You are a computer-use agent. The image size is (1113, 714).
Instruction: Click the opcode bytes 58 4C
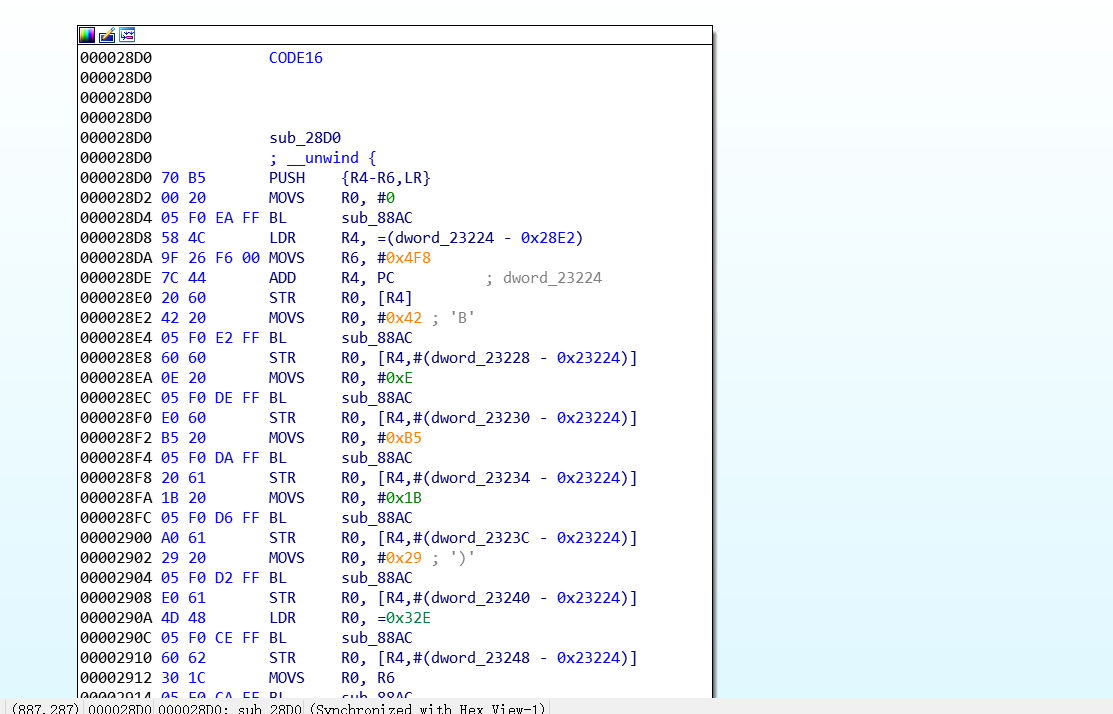(183, 238)
